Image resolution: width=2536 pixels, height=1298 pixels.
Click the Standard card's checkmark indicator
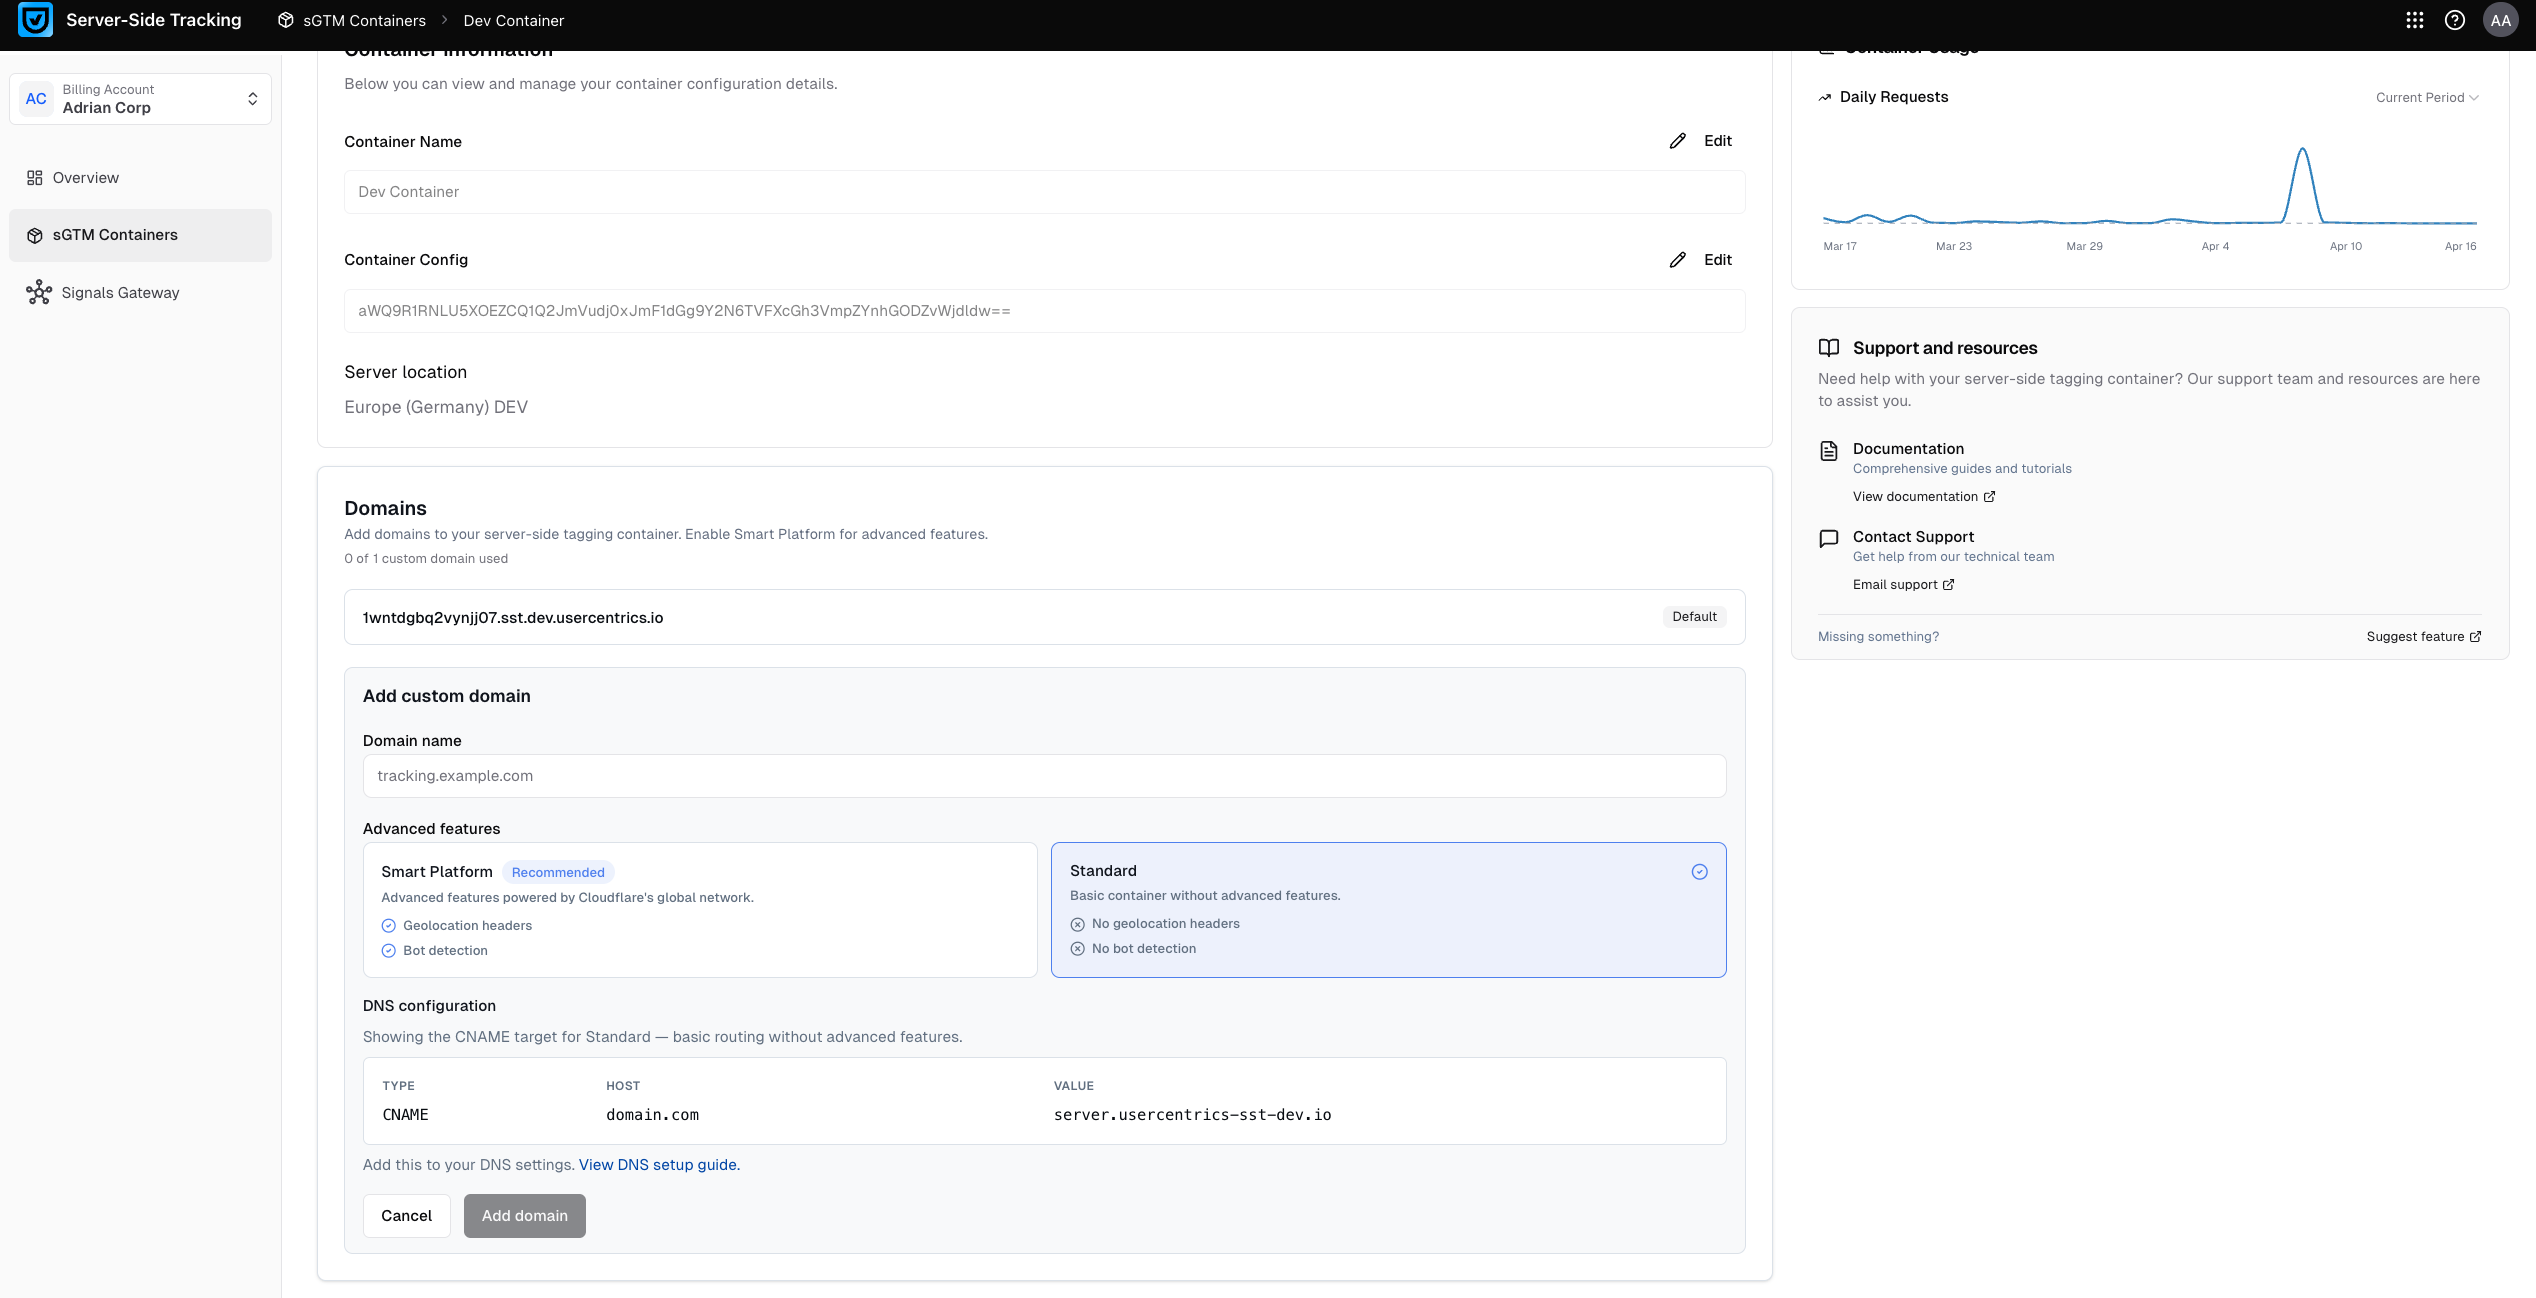point(1699,872)
